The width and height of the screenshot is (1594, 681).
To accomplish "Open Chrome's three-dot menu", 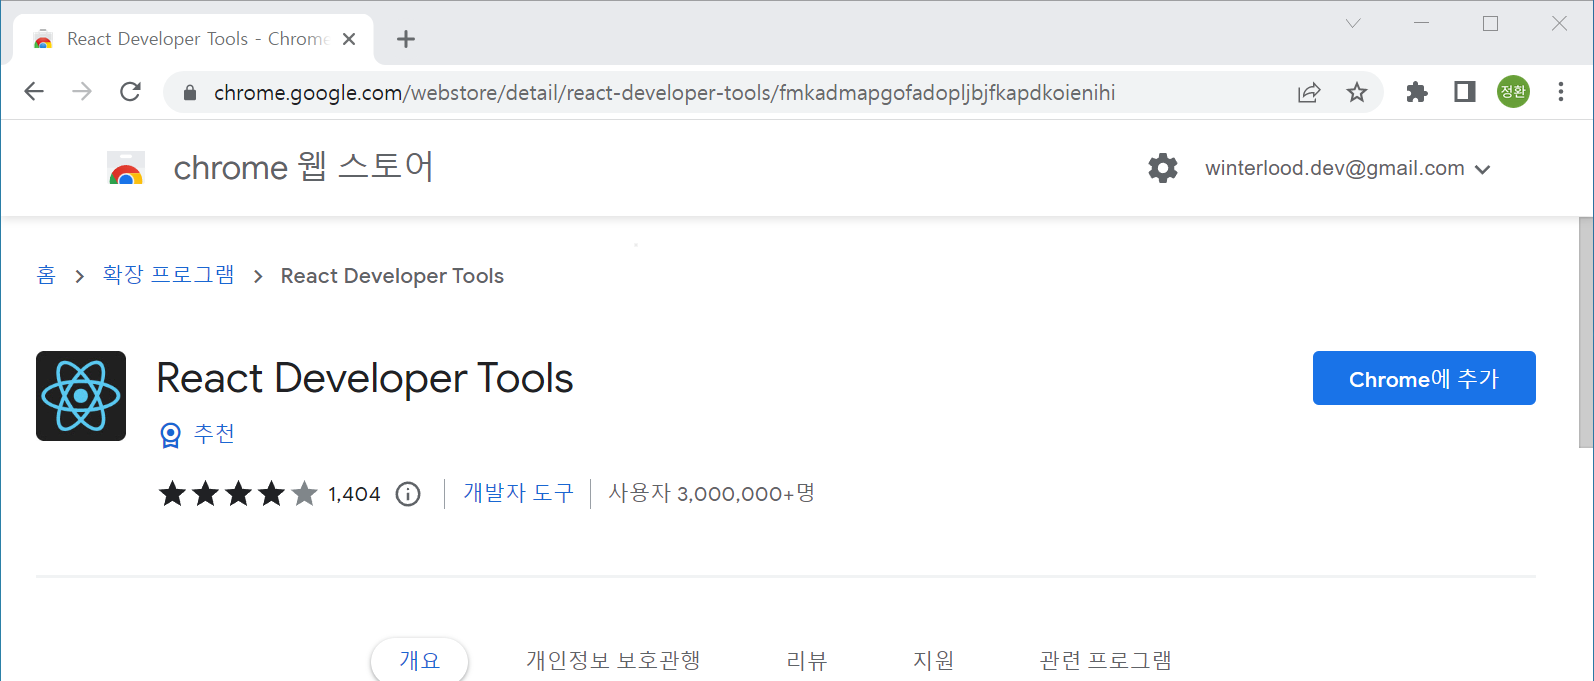I will pyautogui.click(x=1561, y=92).
